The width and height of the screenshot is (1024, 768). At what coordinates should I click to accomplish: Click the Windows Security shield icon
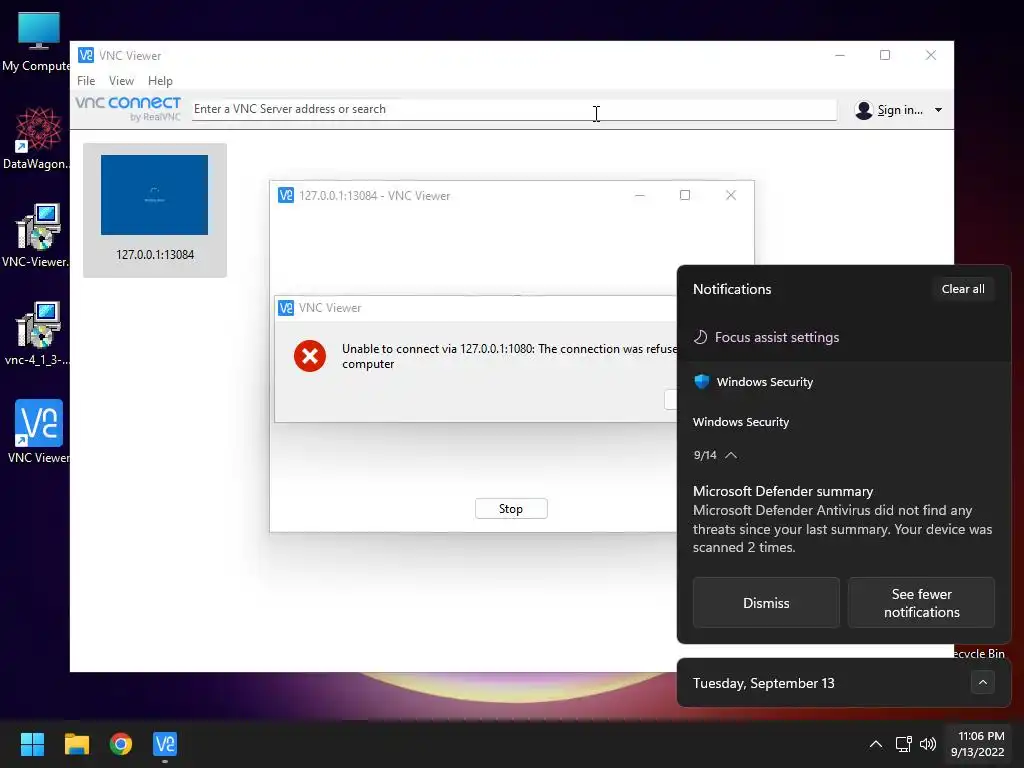[701, 381]
